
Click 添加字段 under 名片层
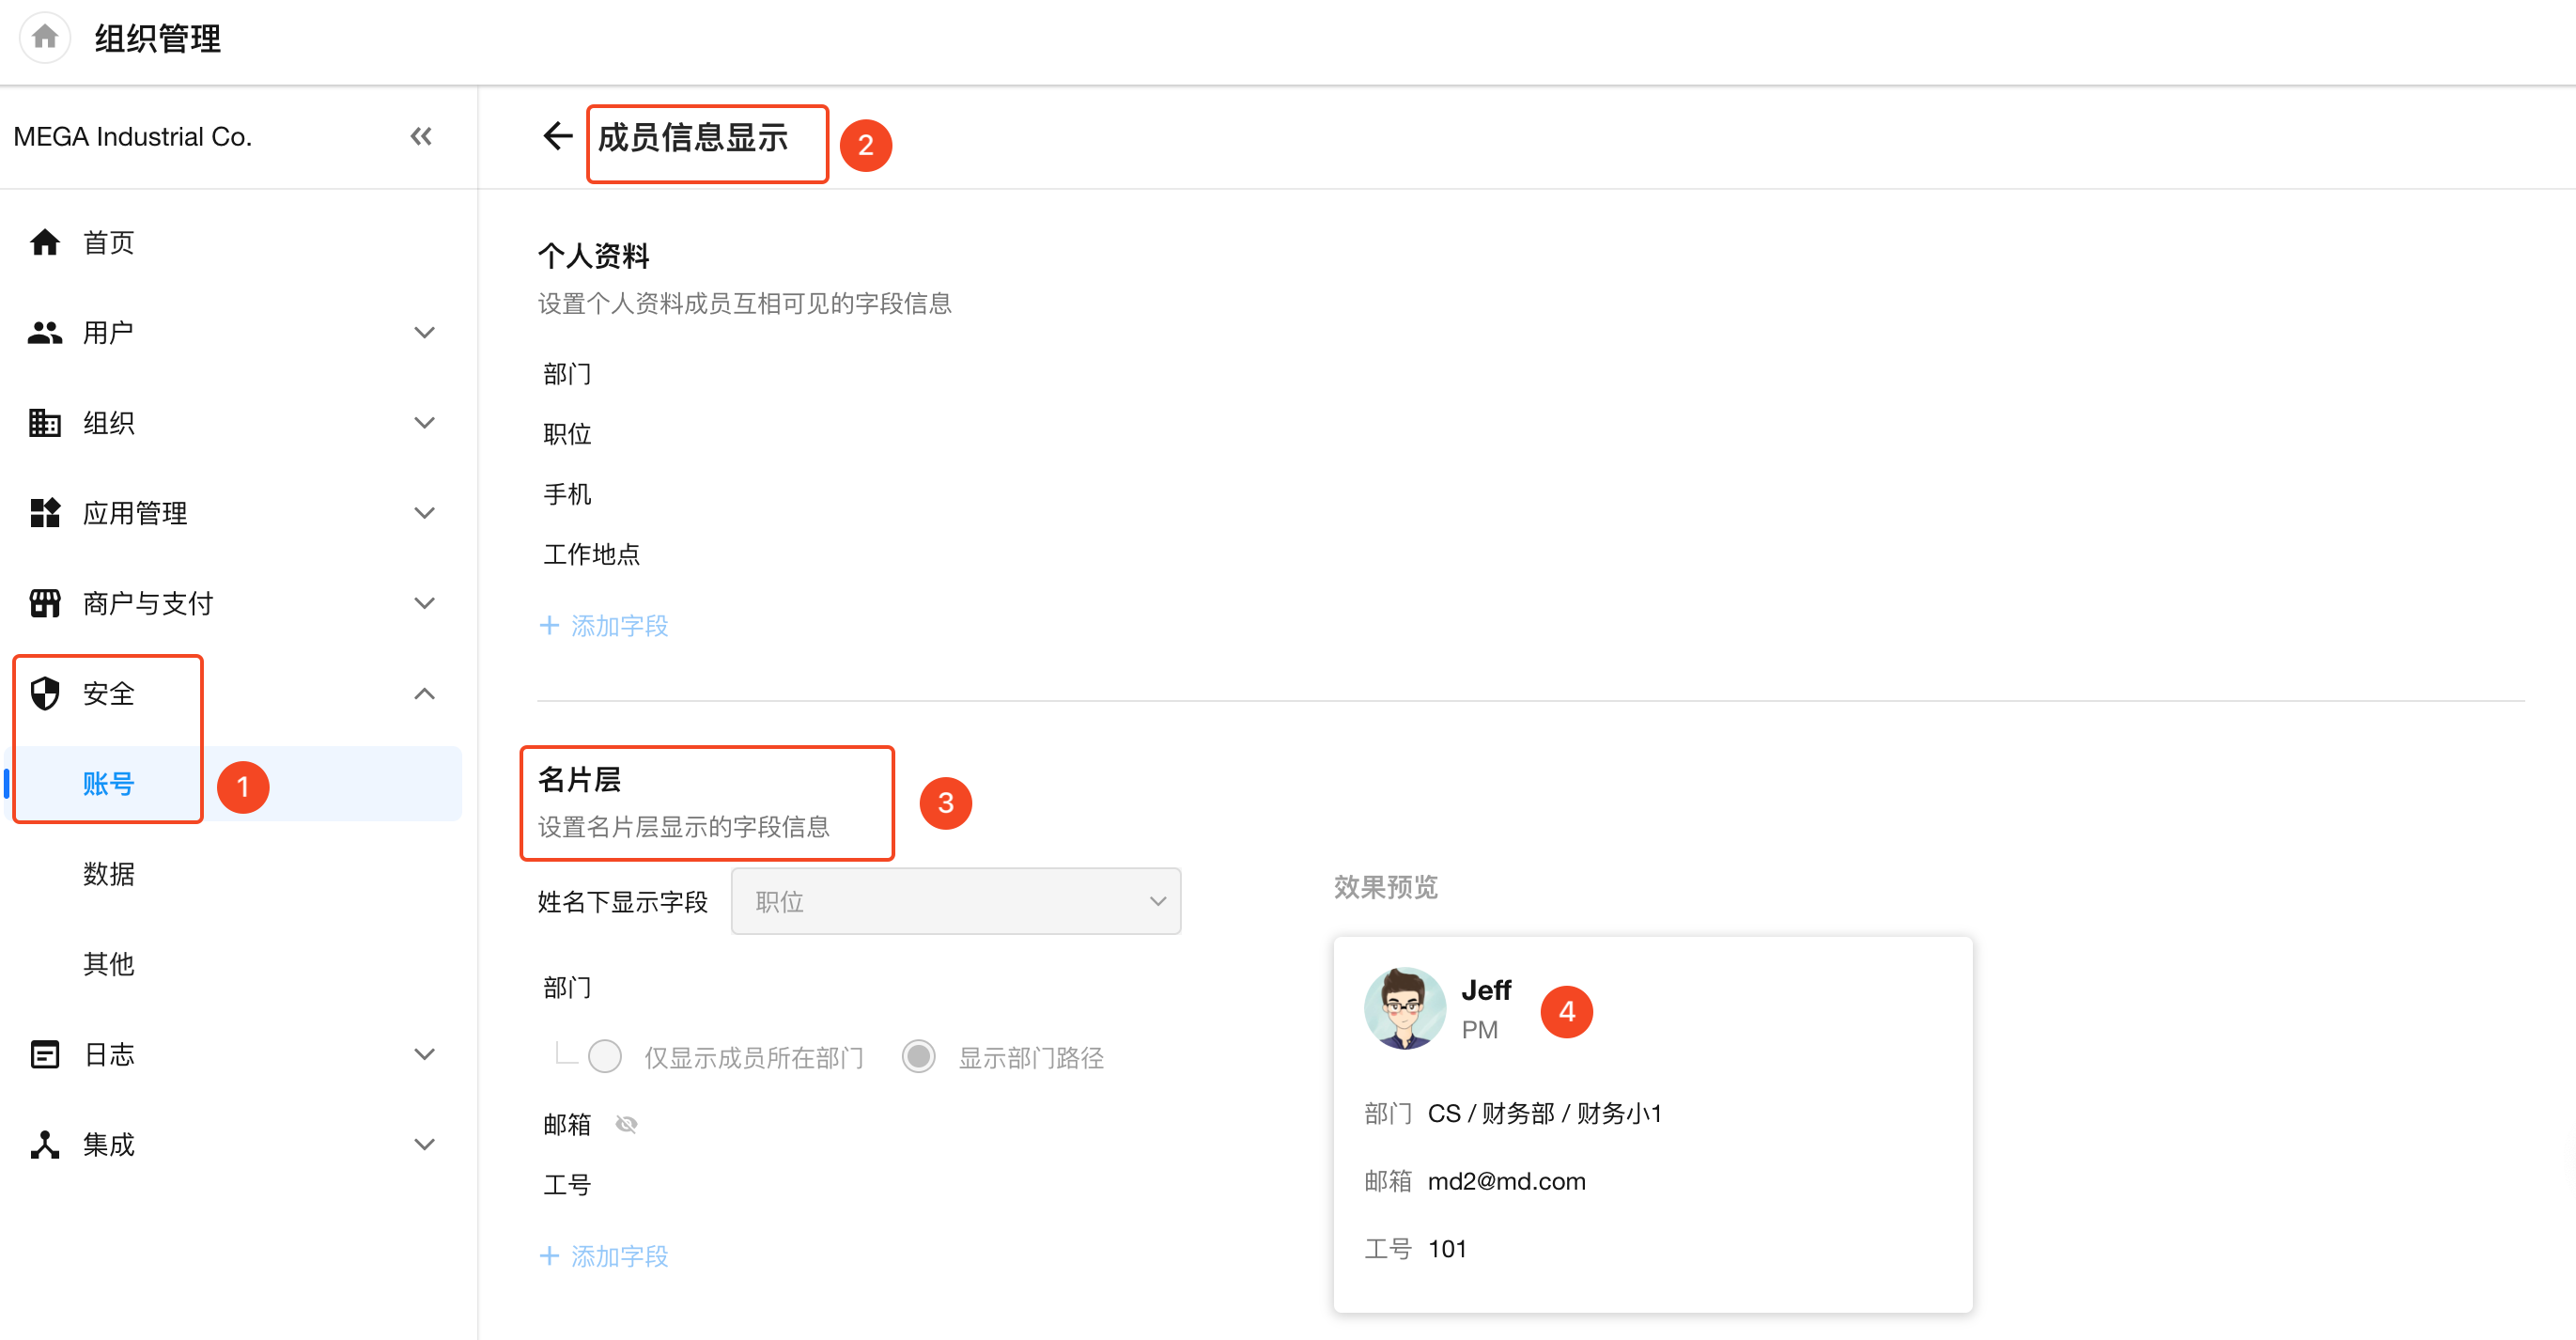point(605,1256)
